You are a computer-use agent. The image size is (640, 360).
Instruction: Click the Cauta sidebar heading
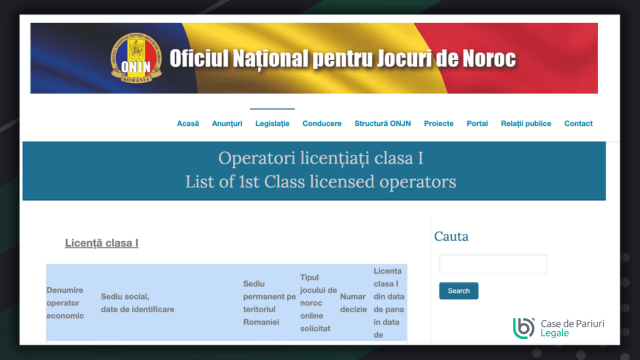pos(451,236)
